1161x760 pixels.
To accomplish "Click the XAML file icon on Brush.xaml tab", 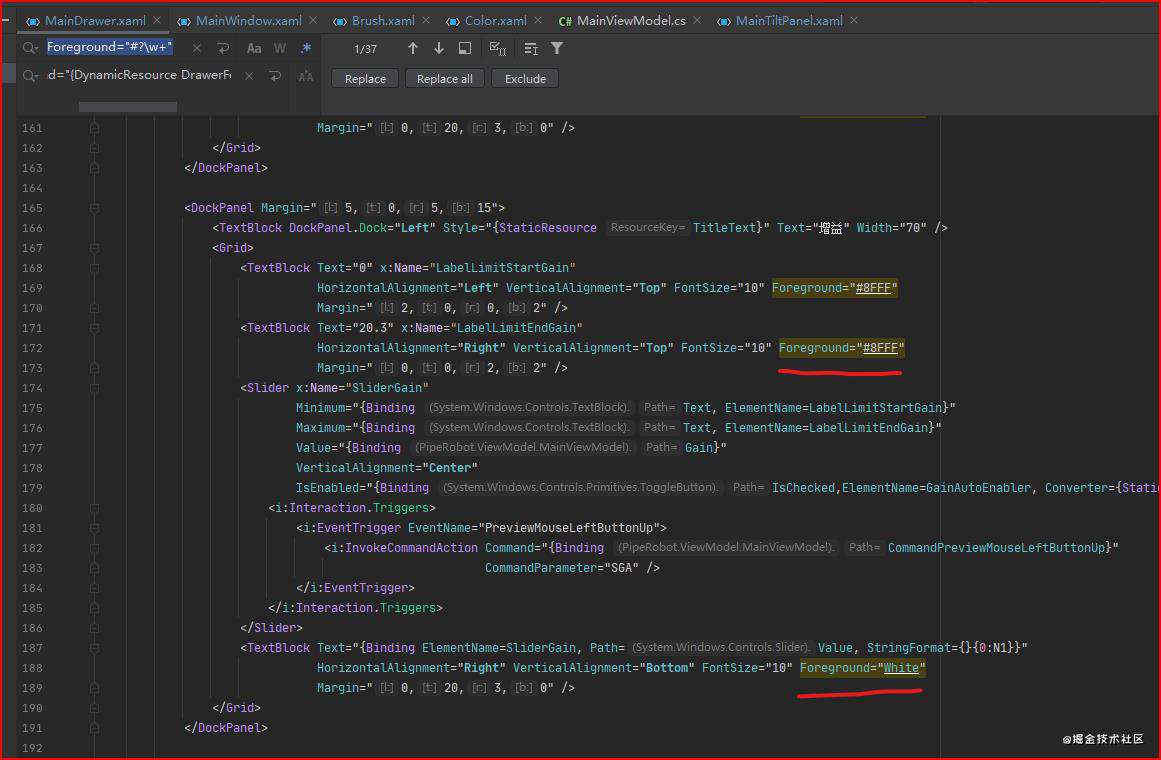I will [x=339, y=21].
